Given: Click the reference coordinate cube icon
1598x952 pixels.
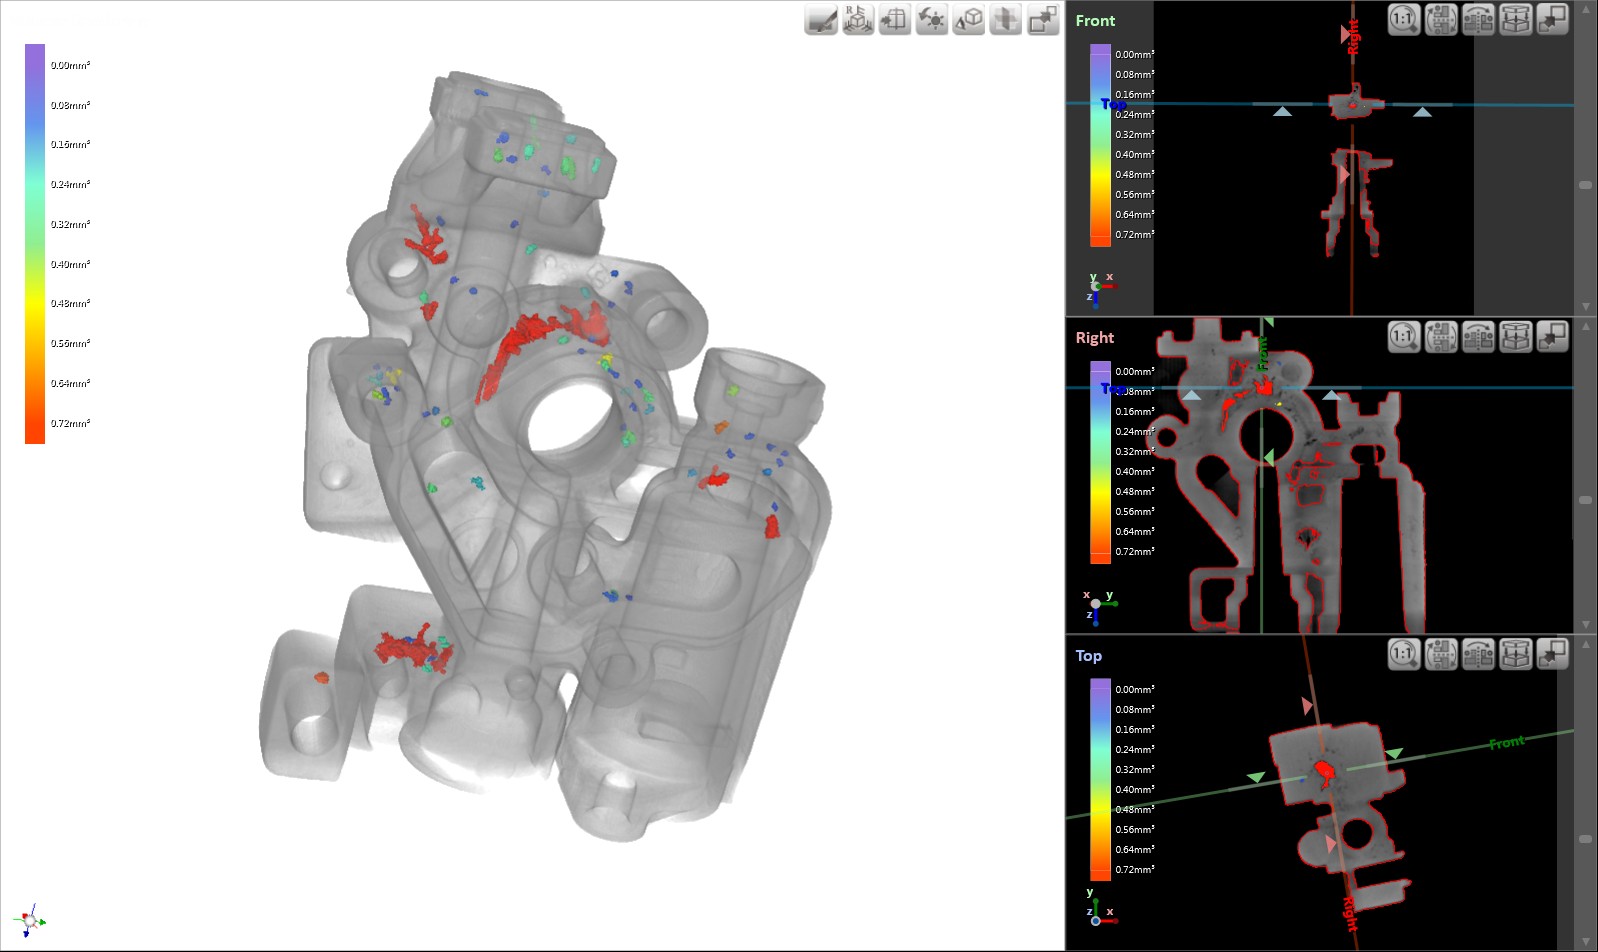Looking at the screenshot, I should click(858, 20).
